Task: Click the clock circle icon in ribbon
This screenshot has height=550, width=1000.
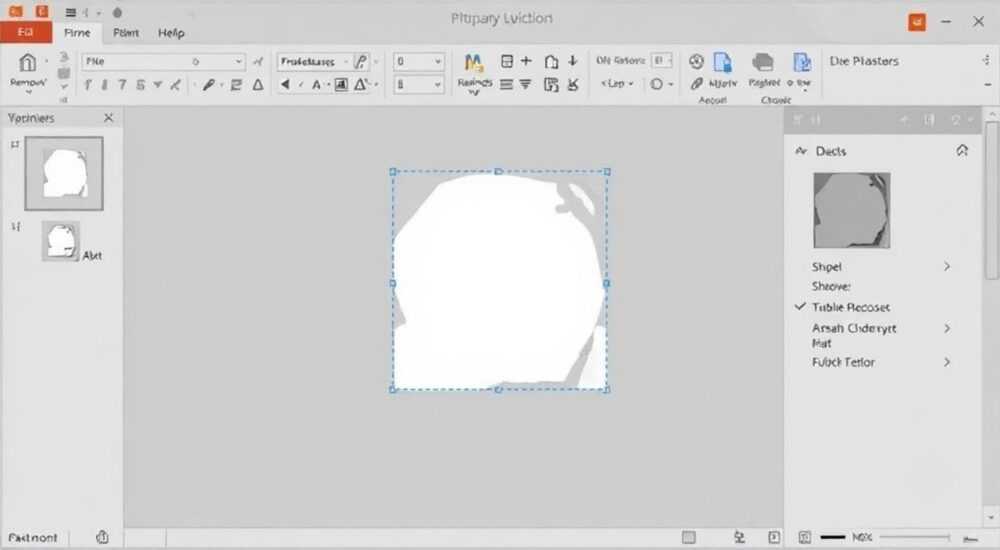Action: click(x=696, y=61)
